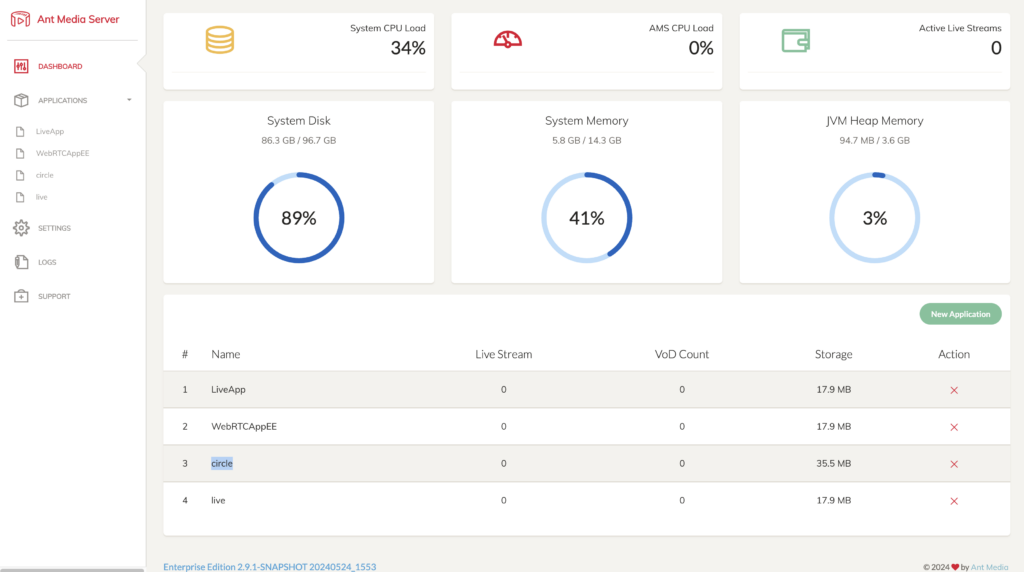1024x572 pixels.
Task: Click the Settings gear icon
Action: 21,228
